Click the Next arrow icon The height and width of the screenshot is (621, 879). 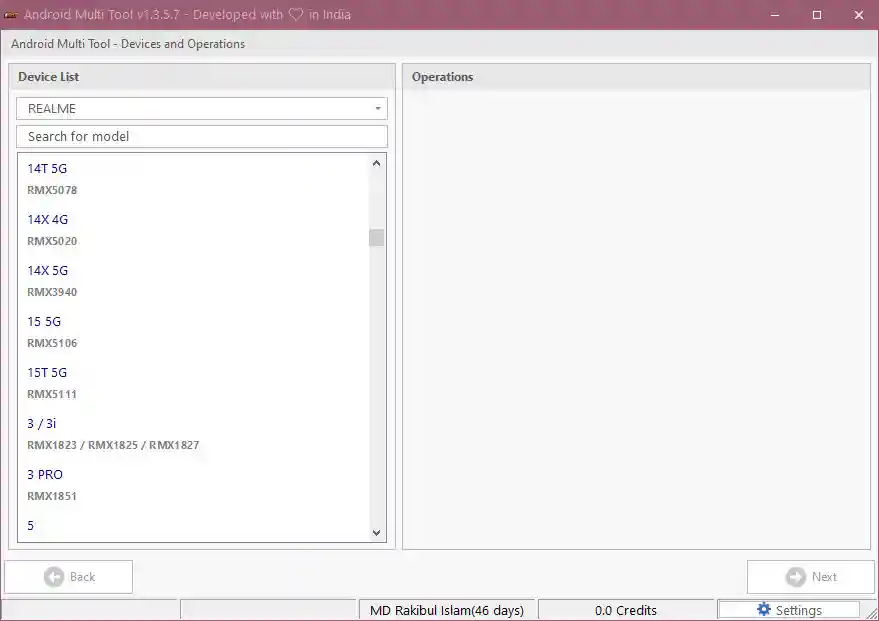point(795,577)
